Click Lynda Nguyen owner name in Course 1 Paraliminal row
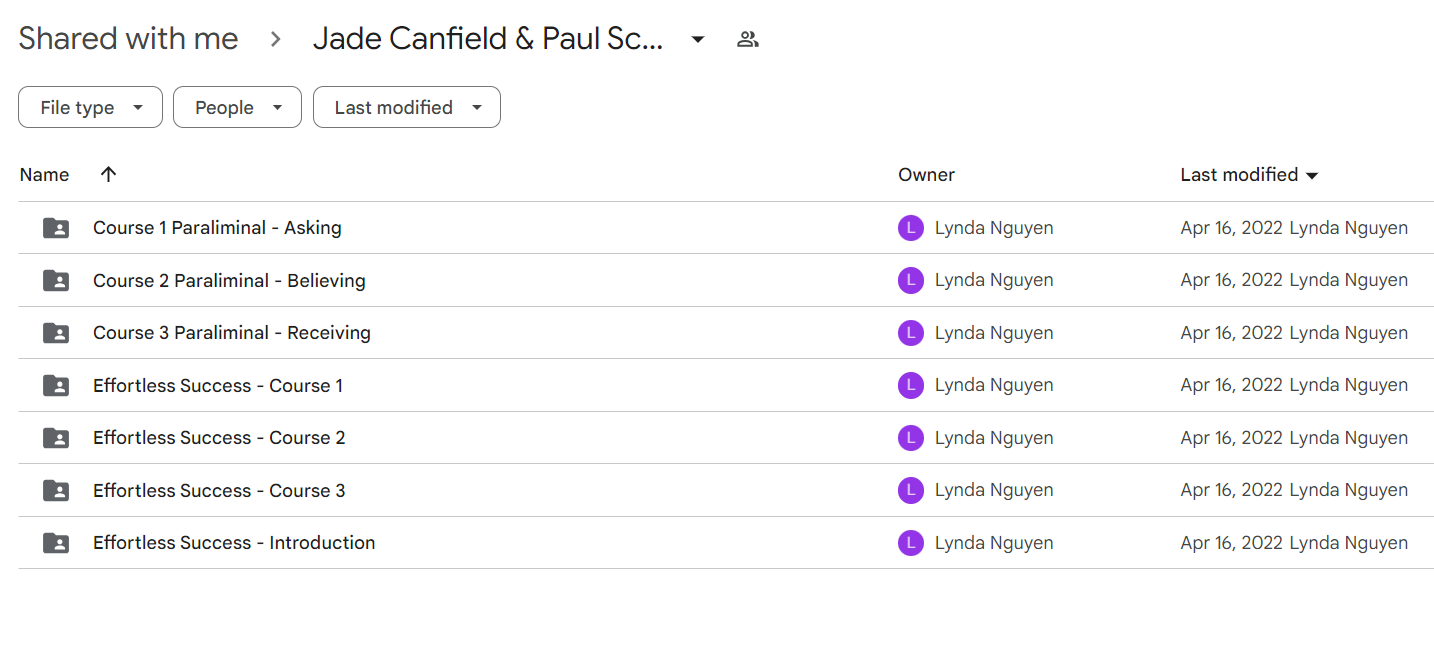Viewport: 1434px width, 653px height. (994, 228)
